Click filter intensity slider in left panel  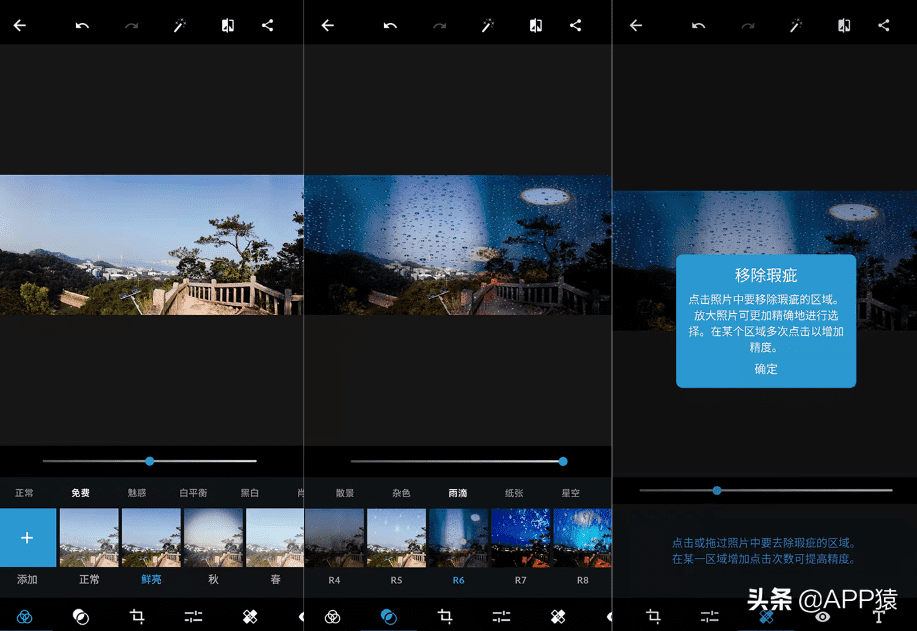coord(150,461)
